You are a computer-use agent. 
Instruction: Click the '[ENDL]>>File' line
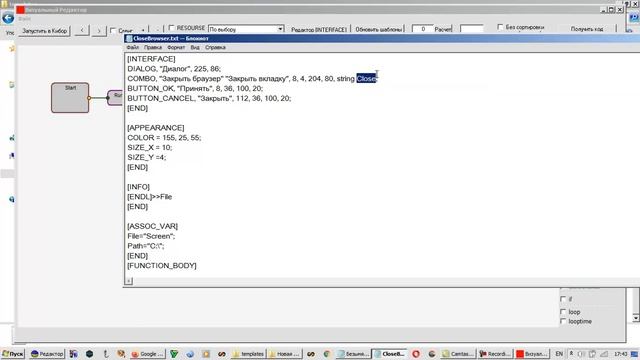(x=149, y=197)
